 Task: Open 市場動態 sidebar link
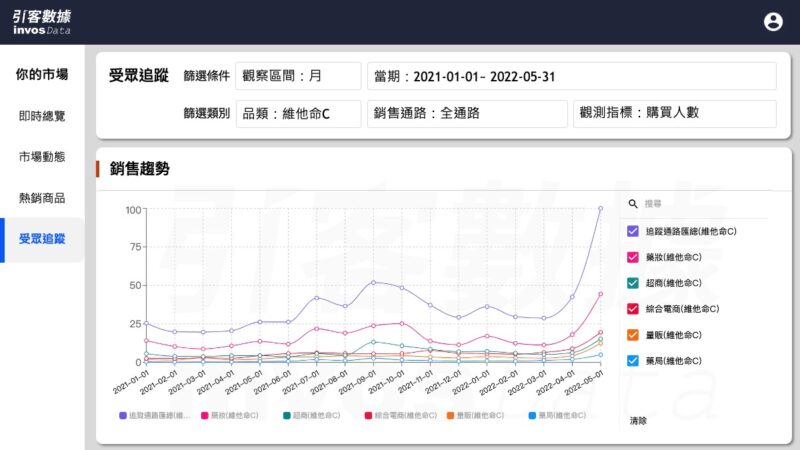(42, 157)
